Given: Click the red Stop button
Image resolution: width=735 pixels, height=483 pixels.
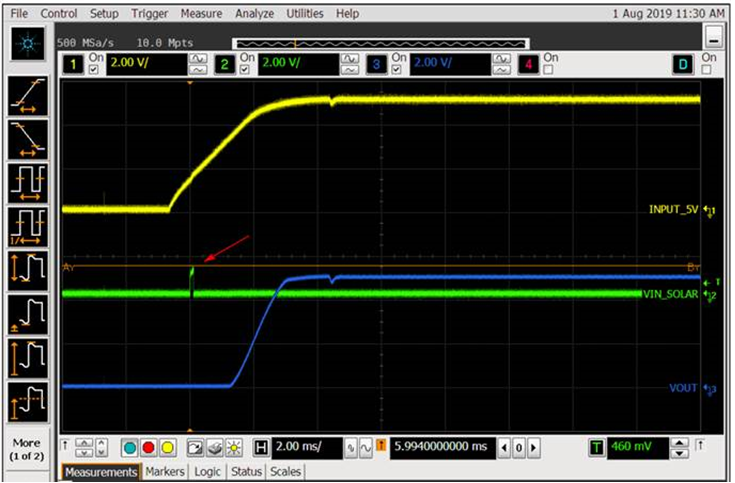Looking at the screenshot, I should click(149, 448).
